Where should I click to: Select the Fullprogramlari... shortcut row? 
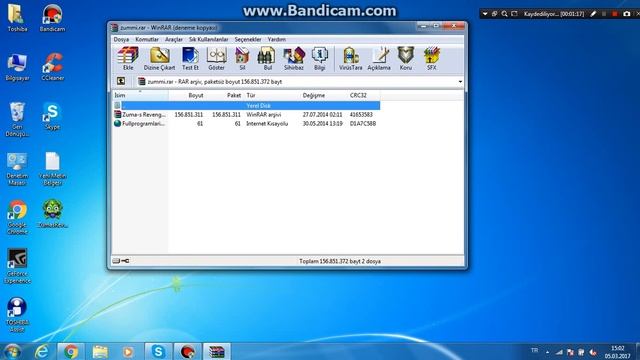click(x=246, y=124)
